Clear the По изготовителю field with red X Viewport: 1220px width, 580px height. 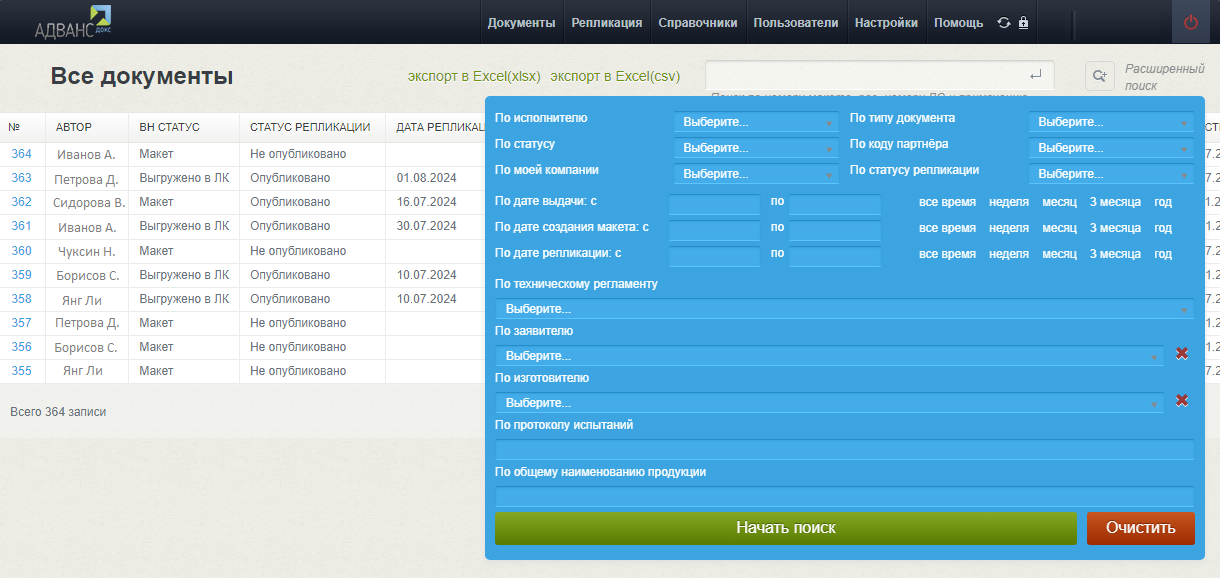[x=1181, y=400]
